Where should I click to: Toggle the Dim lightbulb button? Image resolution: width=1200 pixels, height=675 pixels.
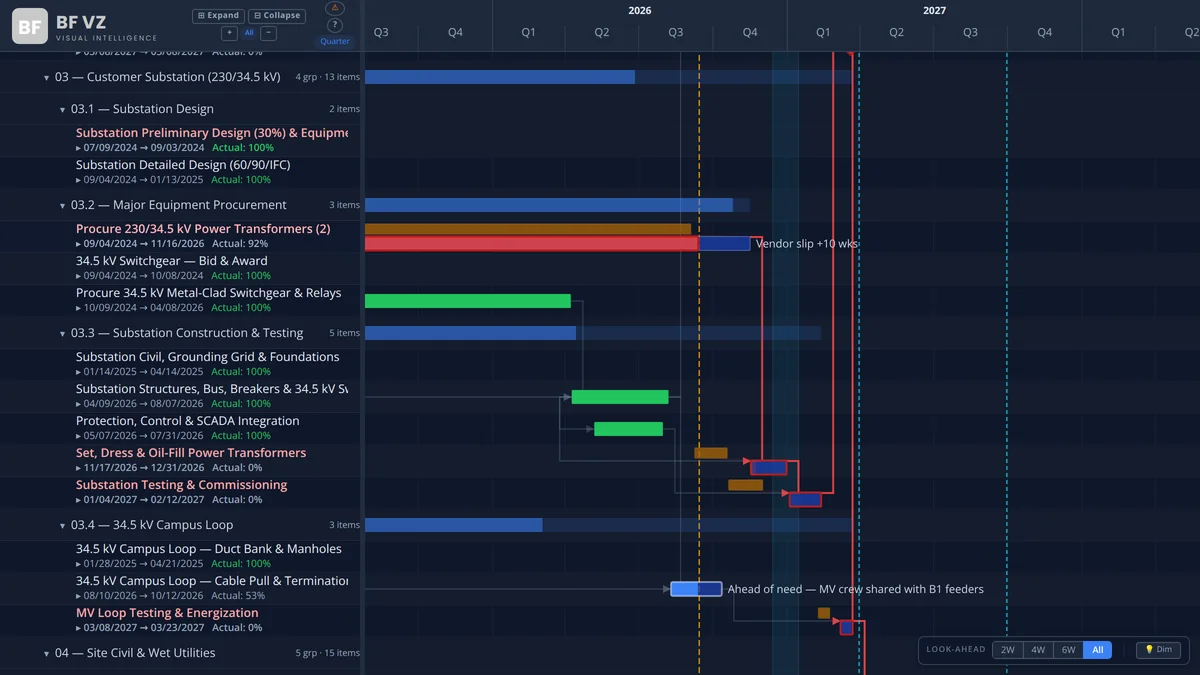tap(1158, 650)
